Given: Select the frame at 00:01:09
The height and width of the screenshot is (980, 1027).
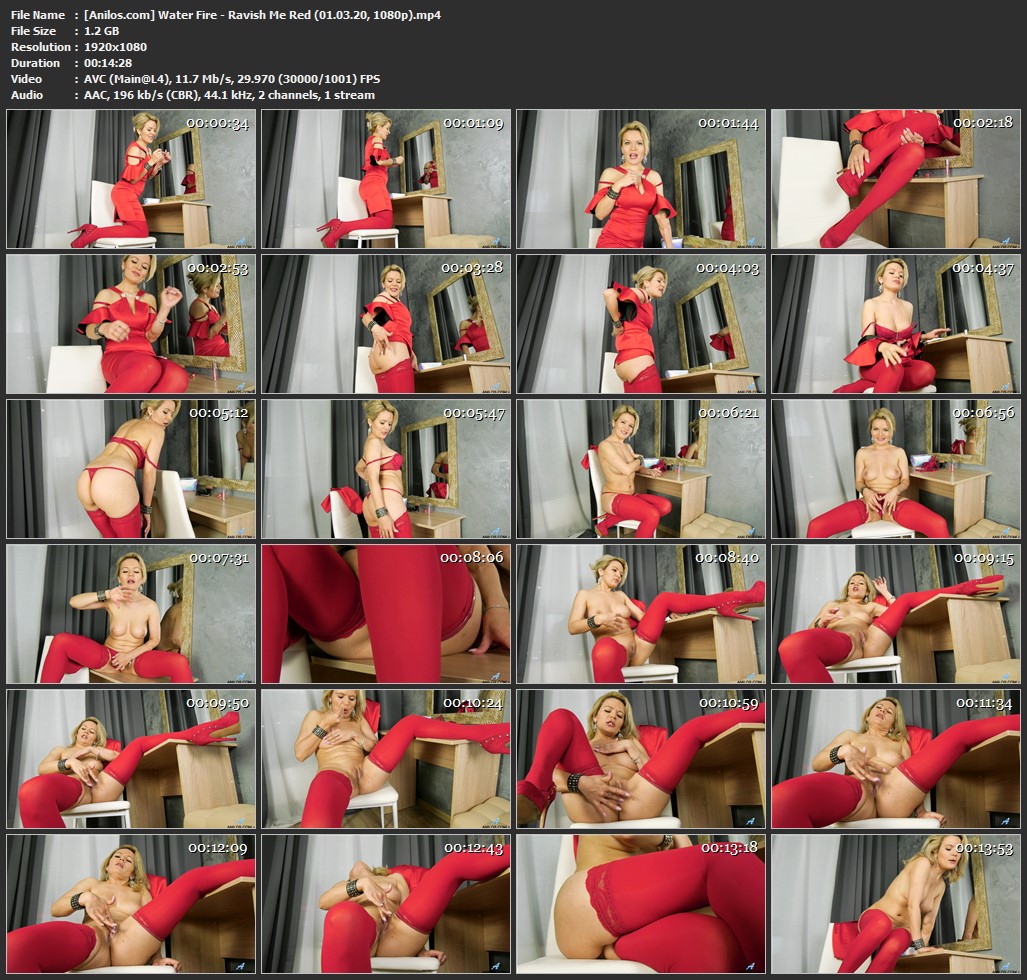Looking at the screenshot, I should (386, 179).
